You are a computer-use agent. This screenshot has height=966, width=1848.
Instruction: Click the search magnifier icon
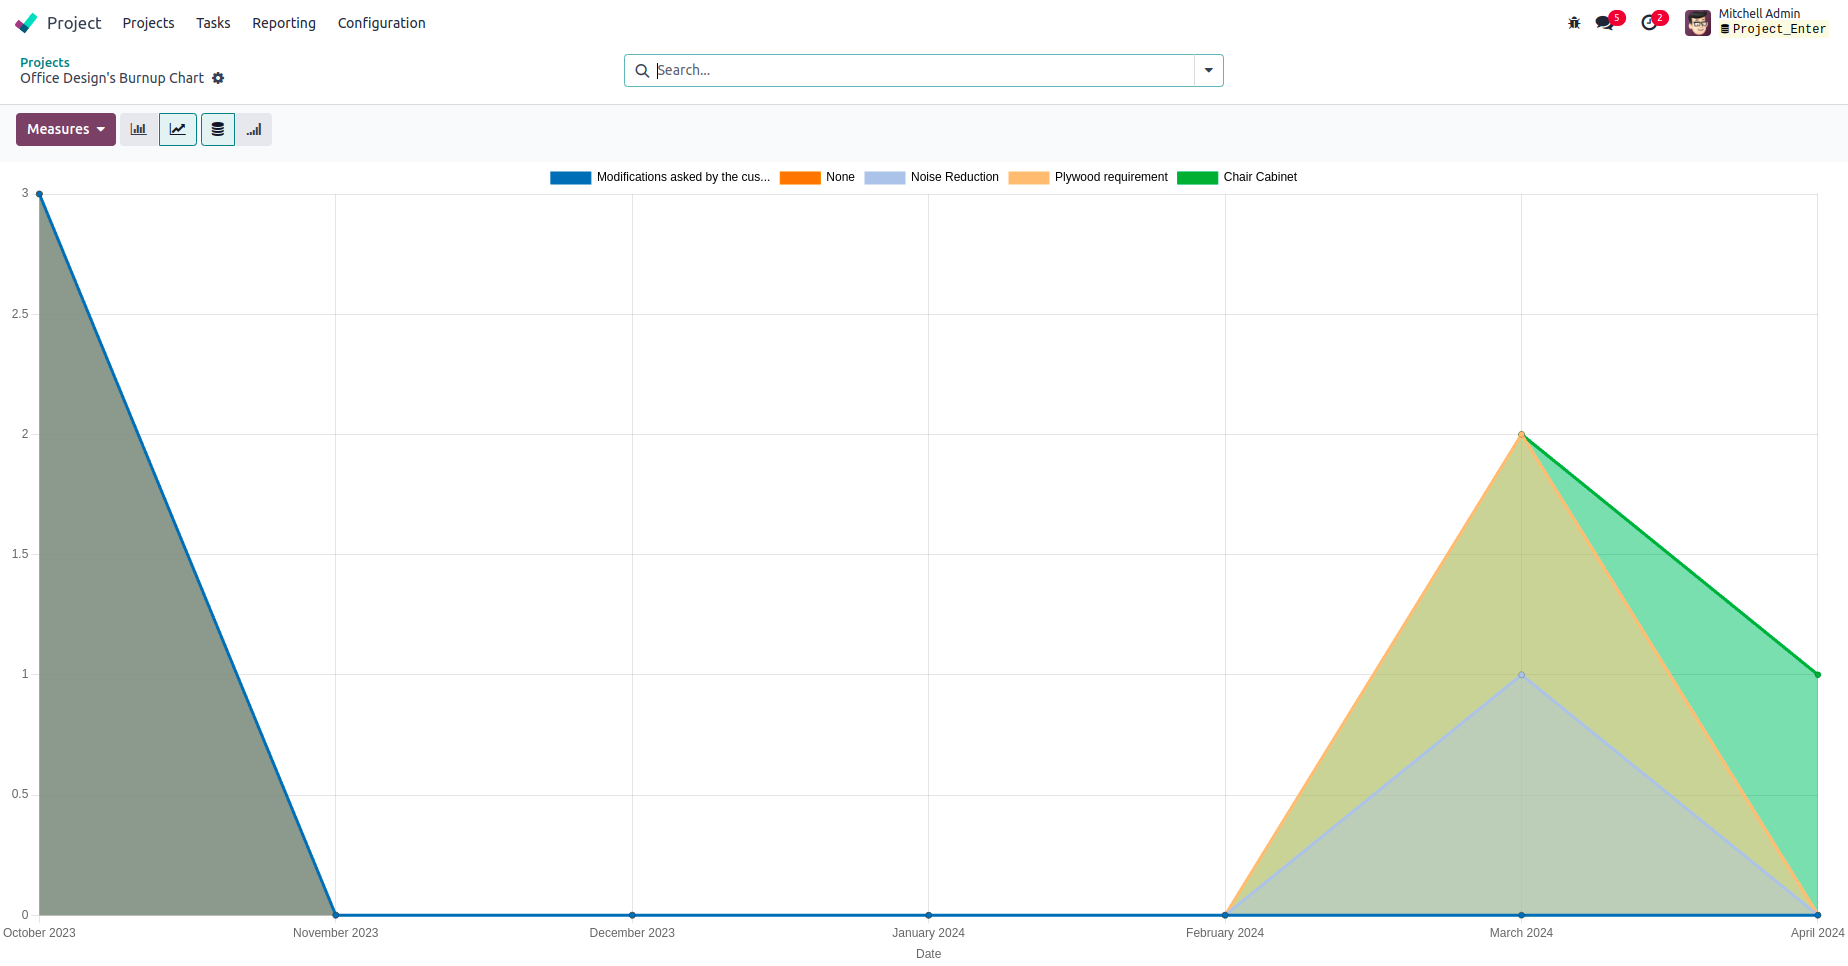point(642,71)
